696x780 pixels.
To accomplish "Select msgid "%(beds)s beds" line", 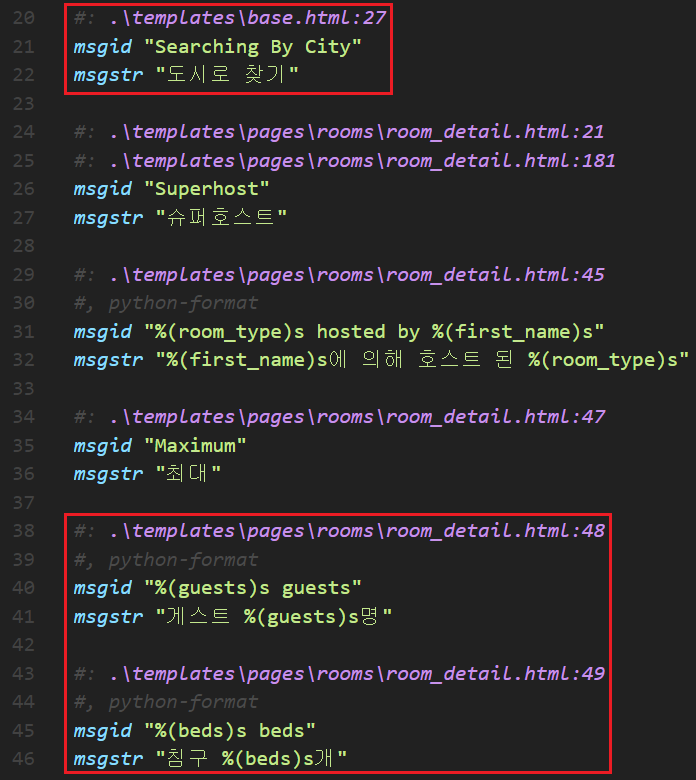I will click(x=195, y=731).
